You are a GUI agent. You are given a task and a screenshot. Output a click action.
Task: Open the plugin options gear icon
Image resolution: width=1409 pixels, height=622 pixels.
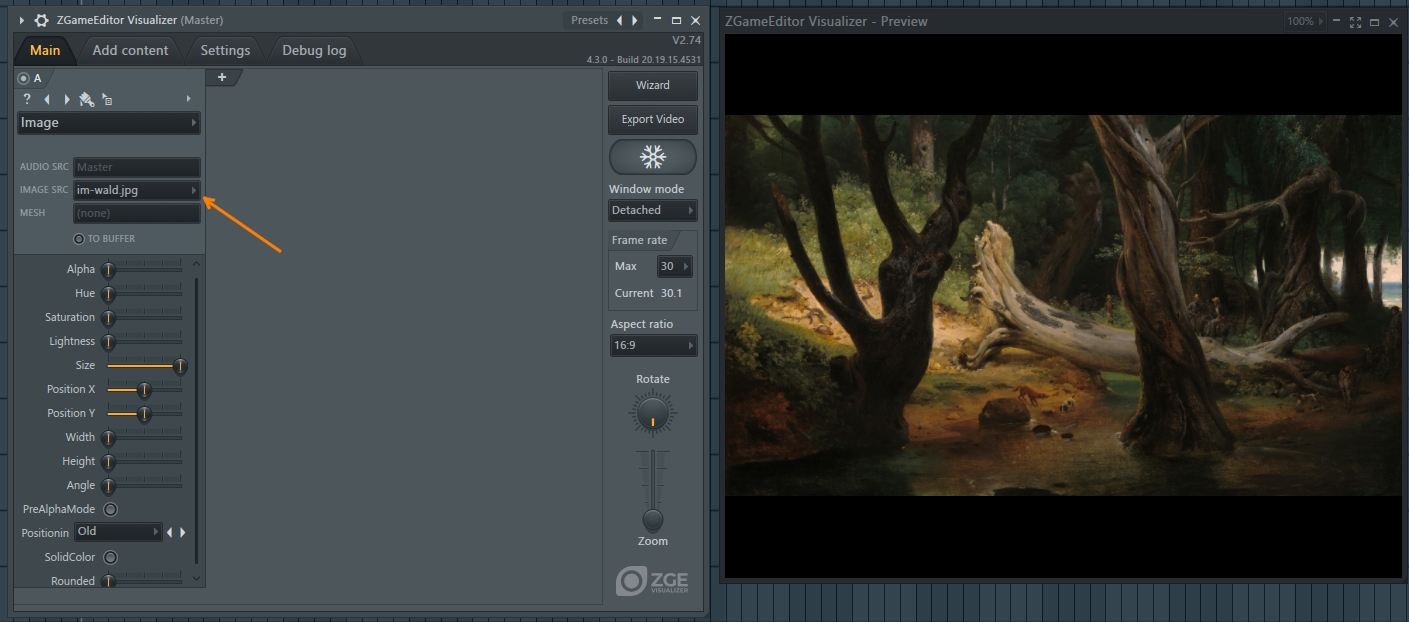click(41, 20)
